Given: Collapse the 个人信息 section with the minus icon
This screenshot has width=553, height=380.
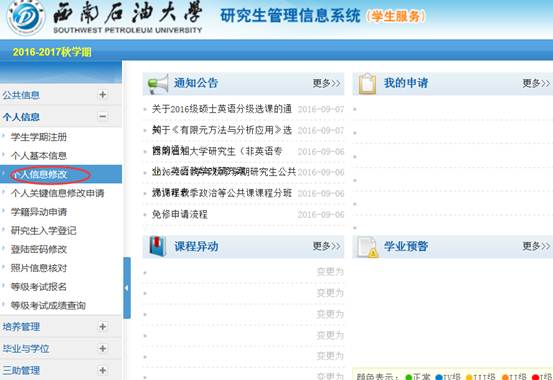Looking at the screenshot, I should point(103,116).
